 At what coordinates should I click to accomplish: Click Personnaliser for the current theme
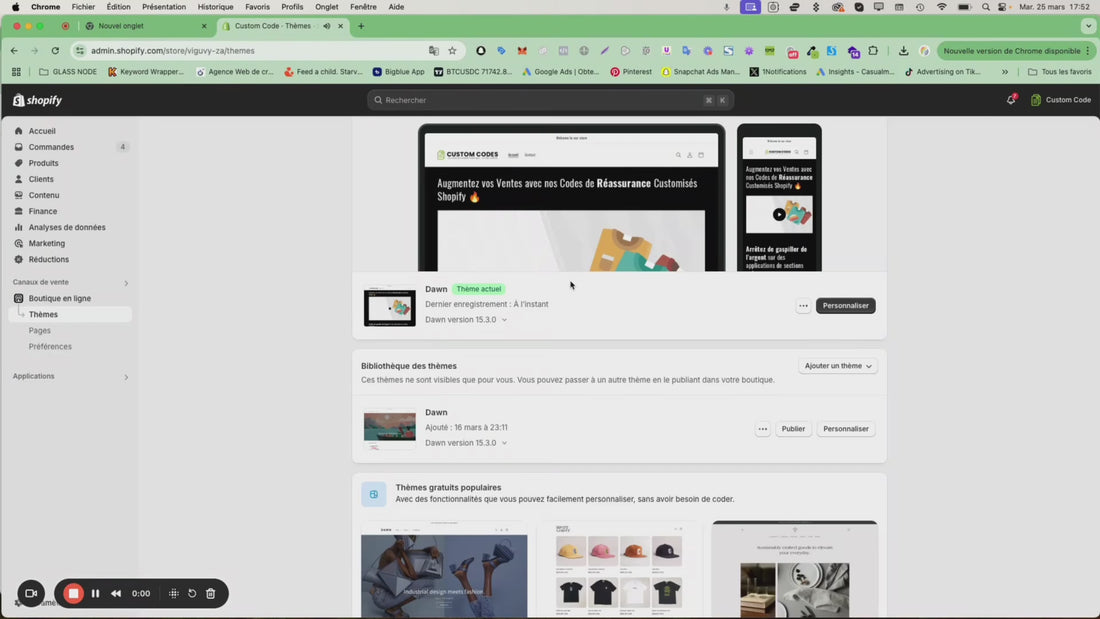click(x=845, y=306)
